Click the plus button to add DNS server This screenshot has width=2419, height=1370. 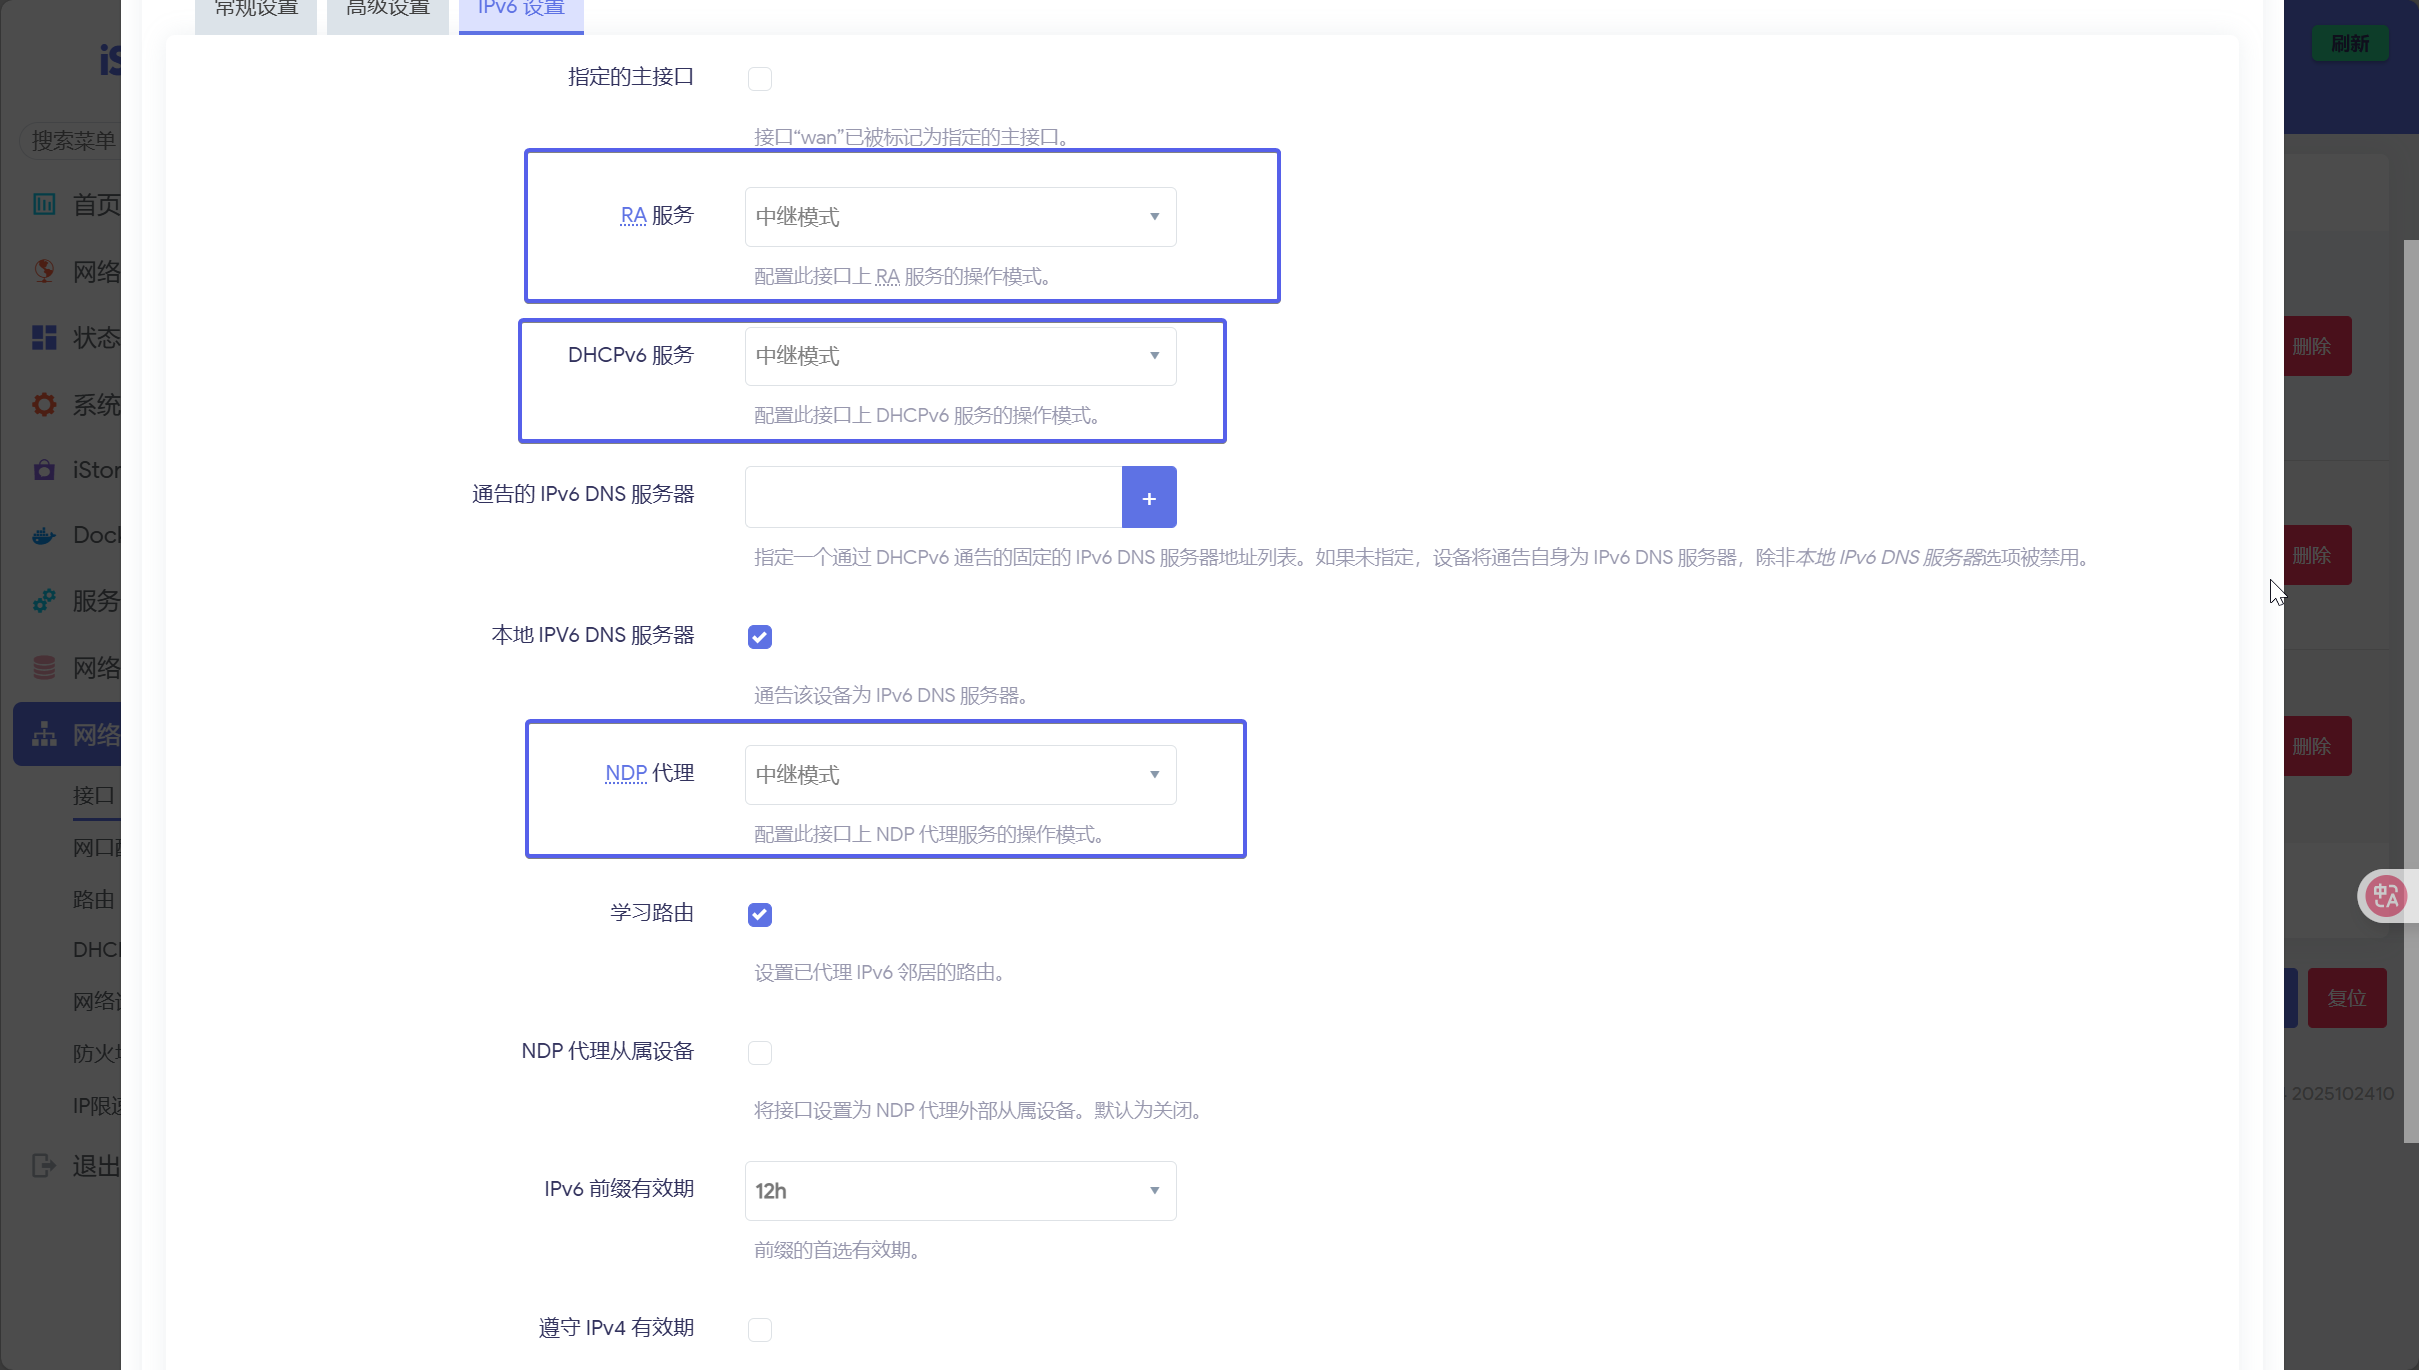pyautogui.click(x=1149, y=498)
